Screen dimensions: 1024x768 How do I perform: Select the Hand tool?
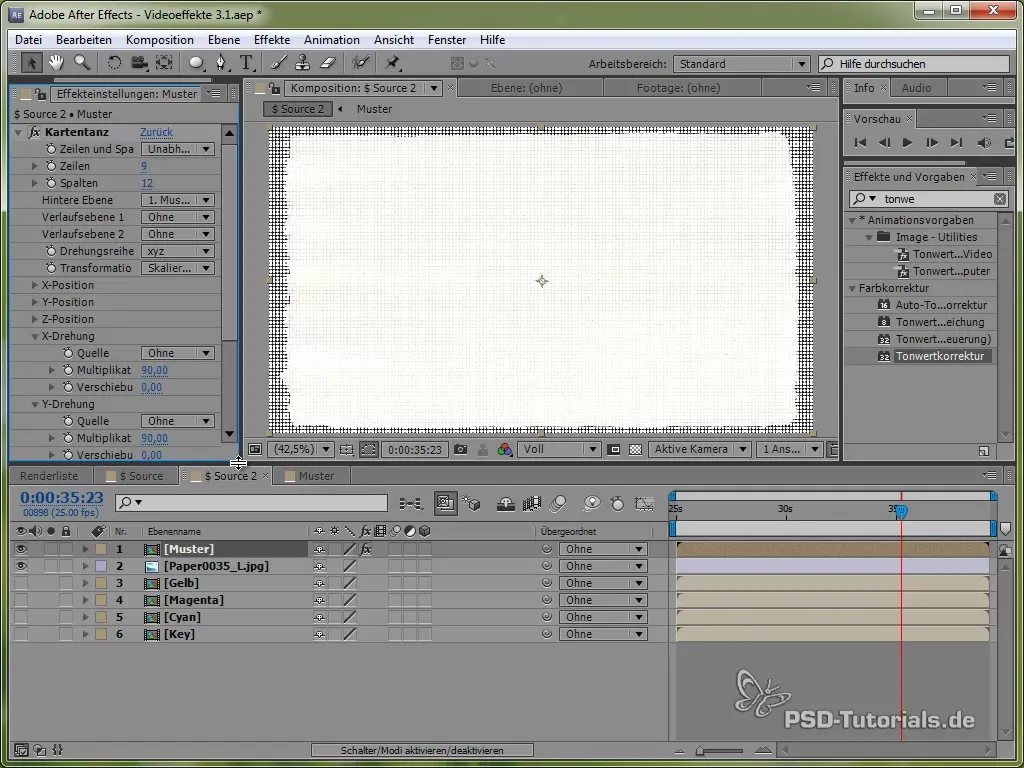coord(56,63)
